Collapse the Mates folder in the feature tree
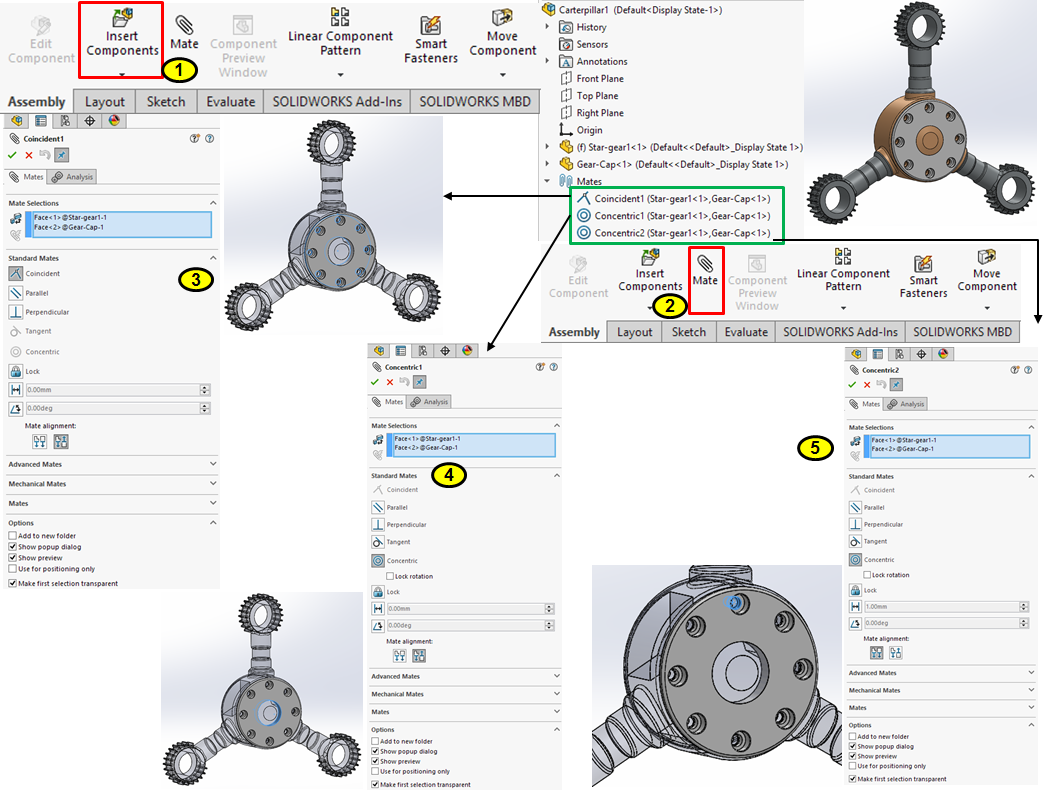 tap(547, 181)
